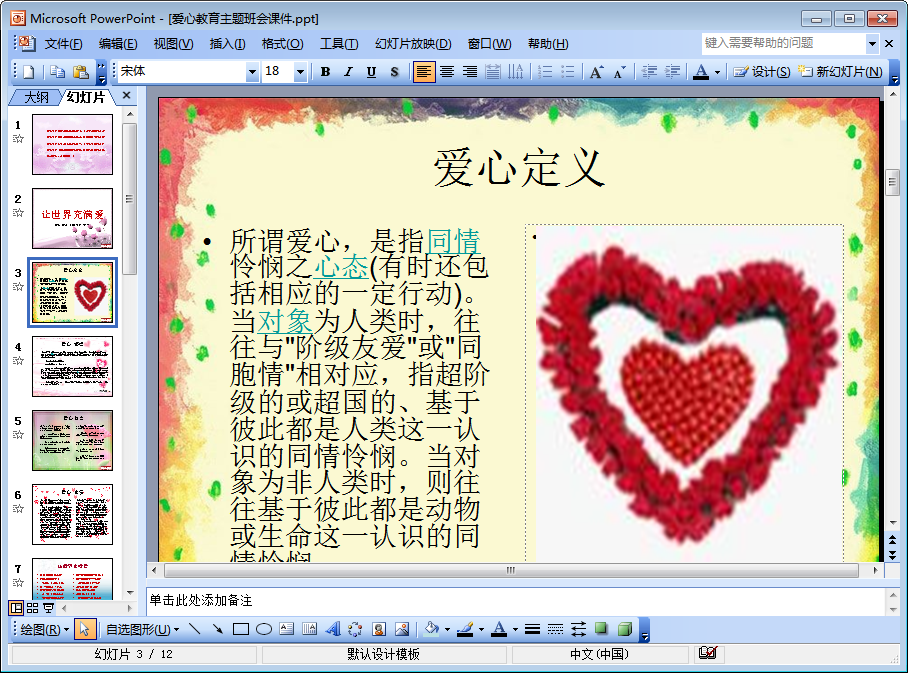Activate the select objects arrow tool
Image resolution: width=908 pixels, height=673 pixels.
click(x=85, y=629)
